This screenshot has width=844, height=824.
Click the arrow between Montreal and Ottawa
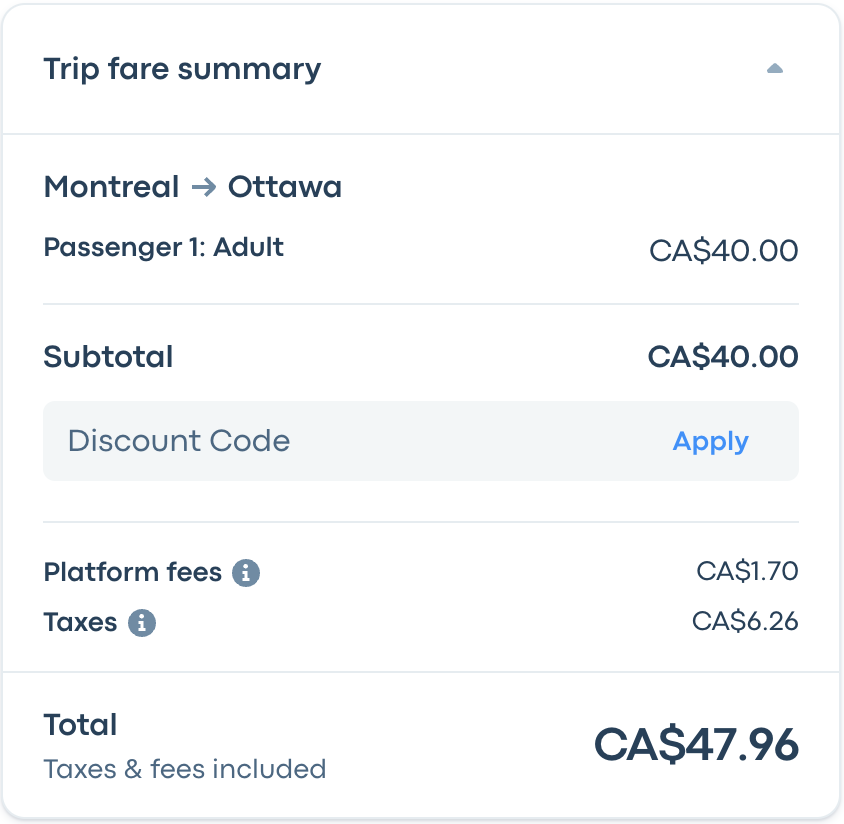click(x=204, y=187)
